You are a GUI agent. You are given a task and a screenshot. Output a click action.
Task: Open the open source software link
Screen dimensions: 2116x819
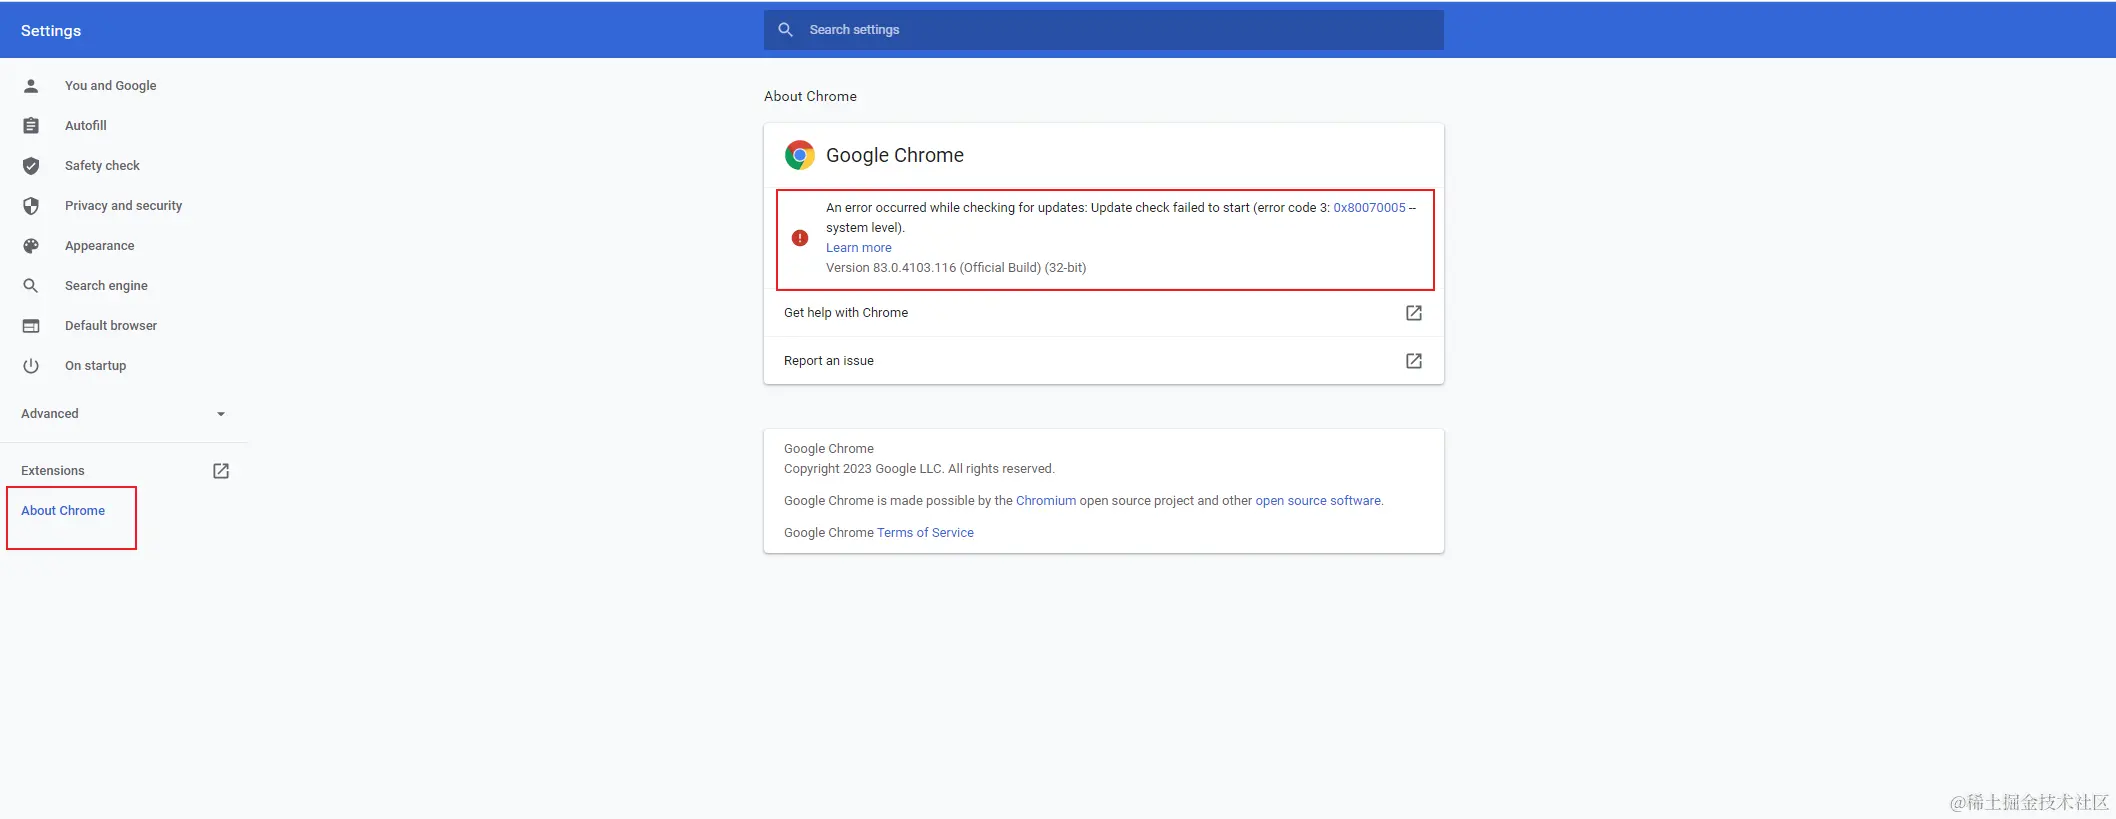[1318, 501]
